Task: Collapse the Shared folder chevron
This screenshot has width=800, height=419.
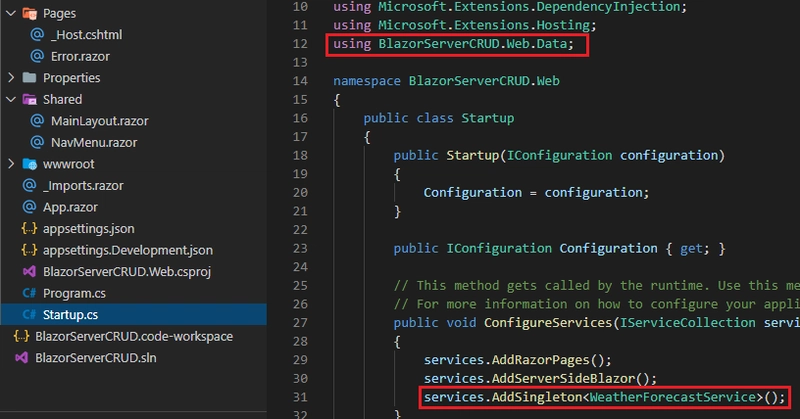Action: click(11, 100)
